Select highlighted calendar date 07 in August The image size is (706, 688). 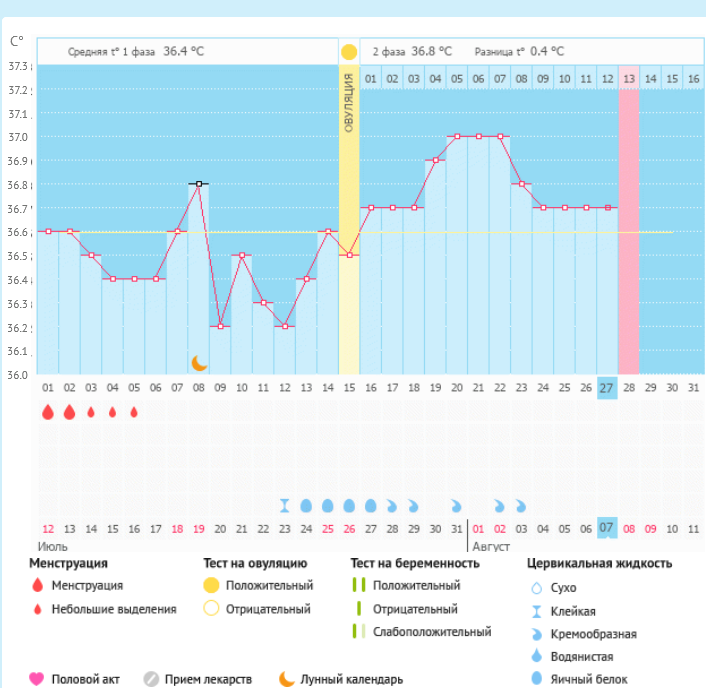[x=607, y=527]
